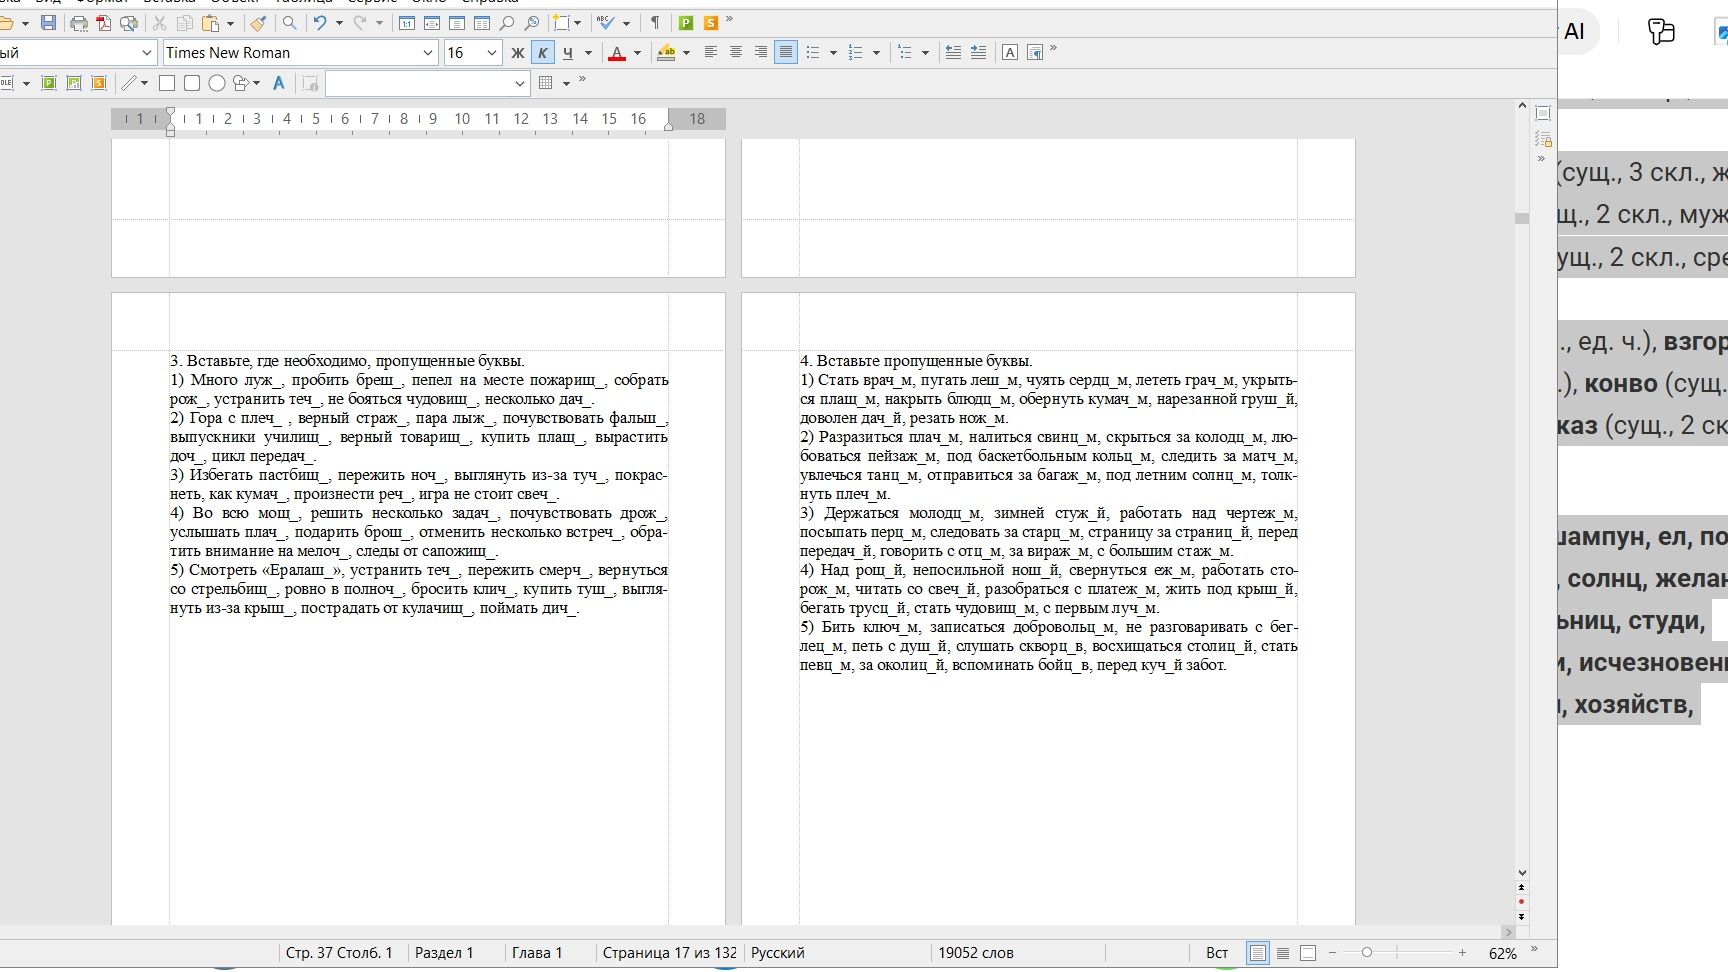Image resolution: width=1728 pixels, height=972 pixels.
Task: Print the document using the printer icon
Action: [x=78, y=23]
